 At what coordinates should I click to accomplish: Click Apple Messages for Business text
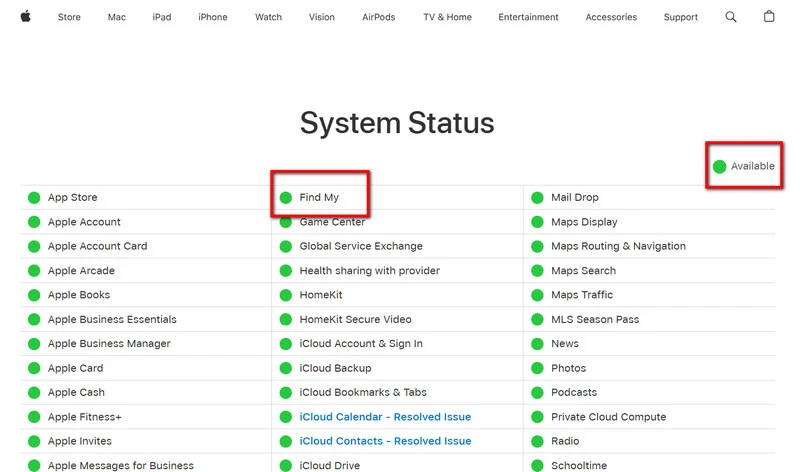pos(121,465)
